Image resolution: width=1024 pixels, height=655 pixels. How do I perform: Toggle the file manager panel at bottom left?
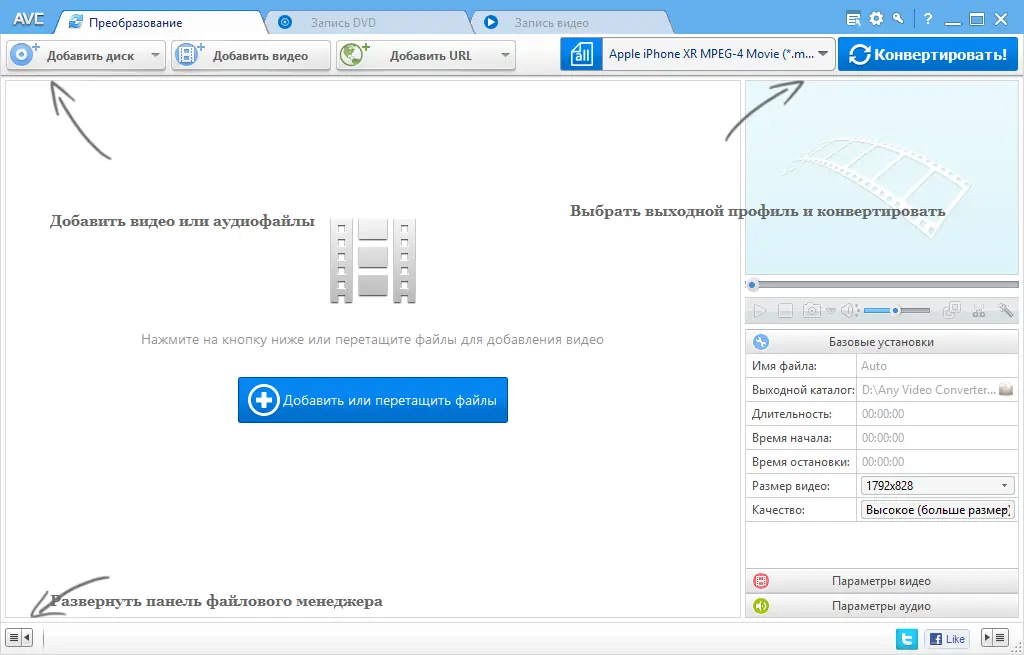tap(17, 636)
